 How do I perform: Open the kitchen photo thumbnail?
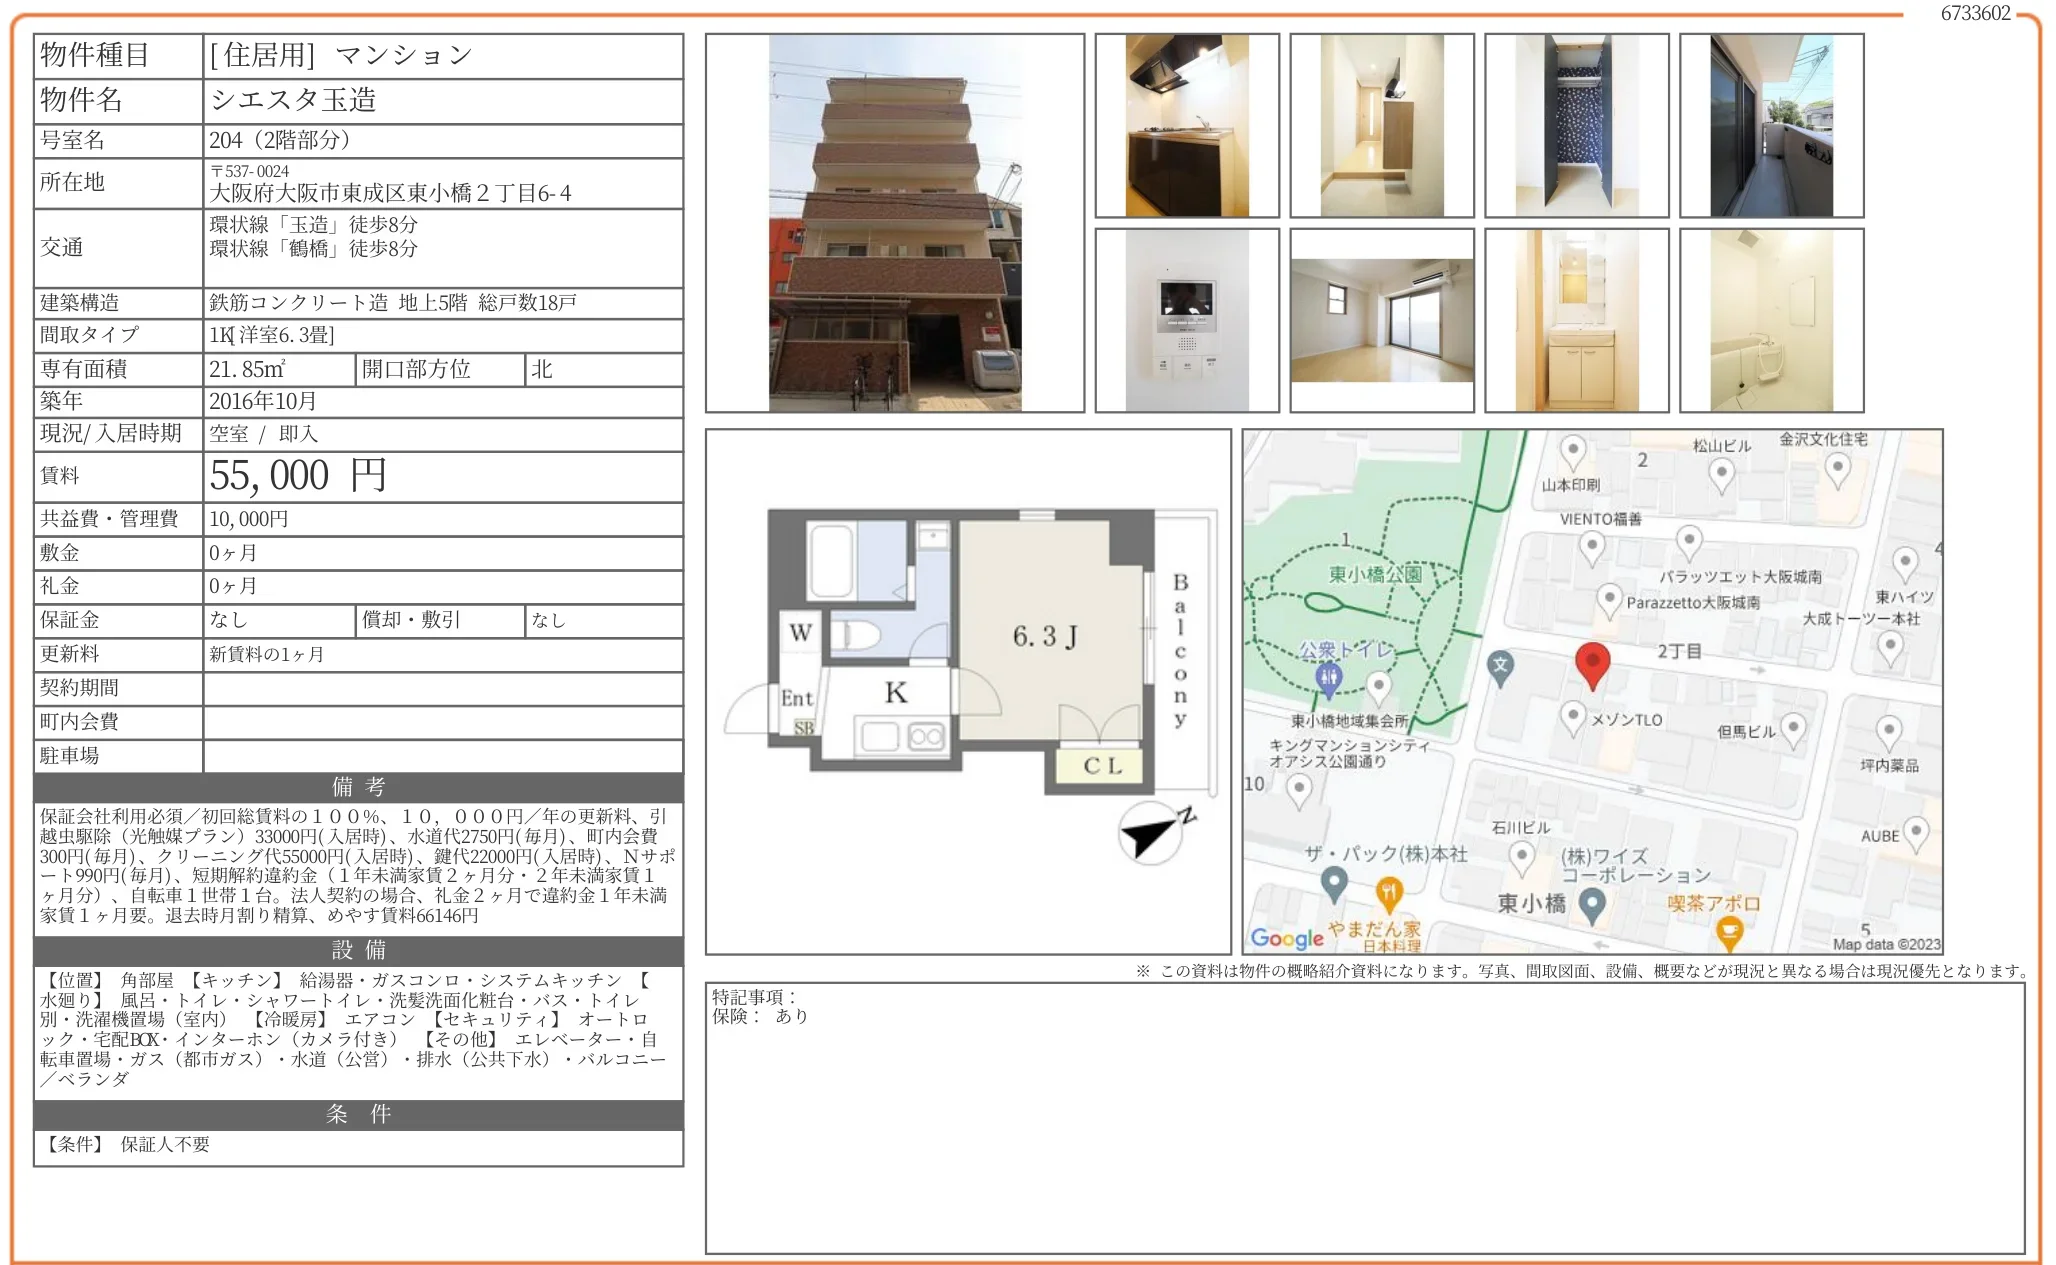(x=1187, y=126)
